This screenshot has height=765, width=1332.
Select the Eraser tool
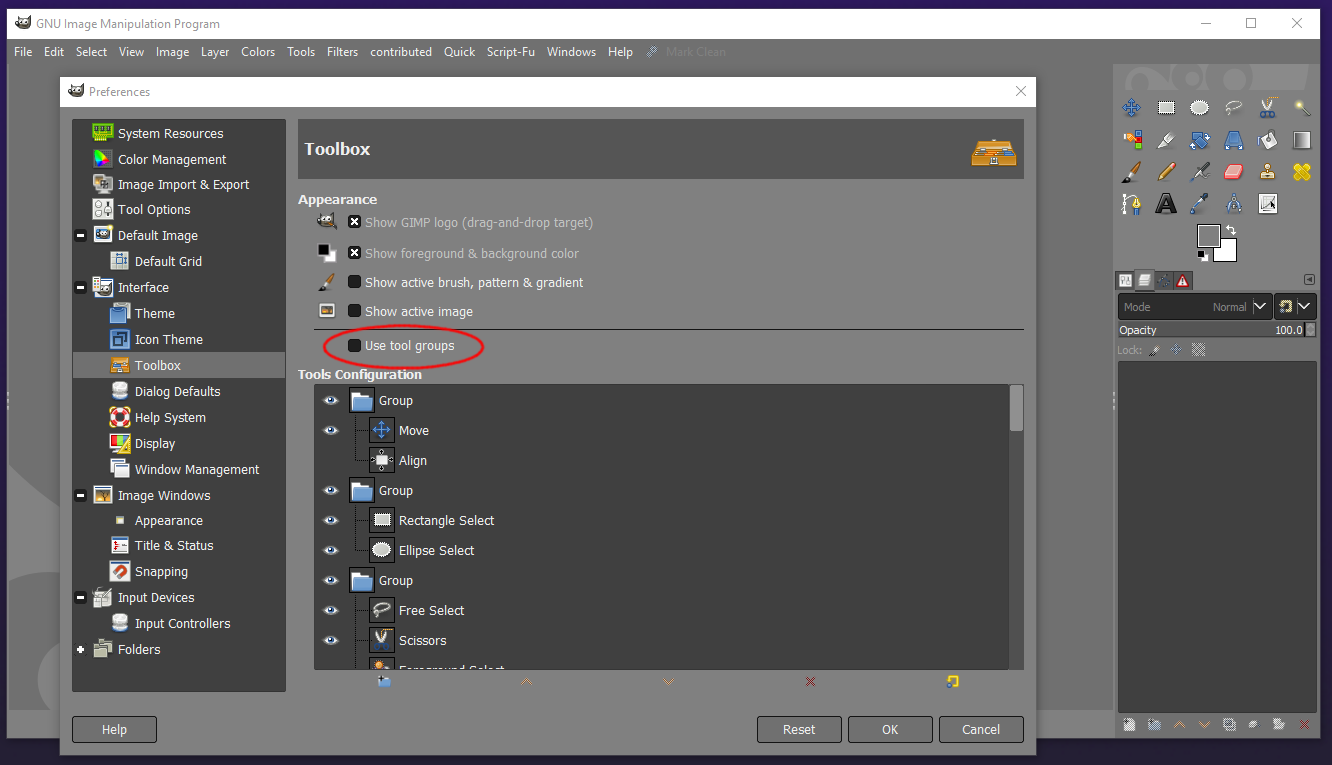tap(1234, 172)
